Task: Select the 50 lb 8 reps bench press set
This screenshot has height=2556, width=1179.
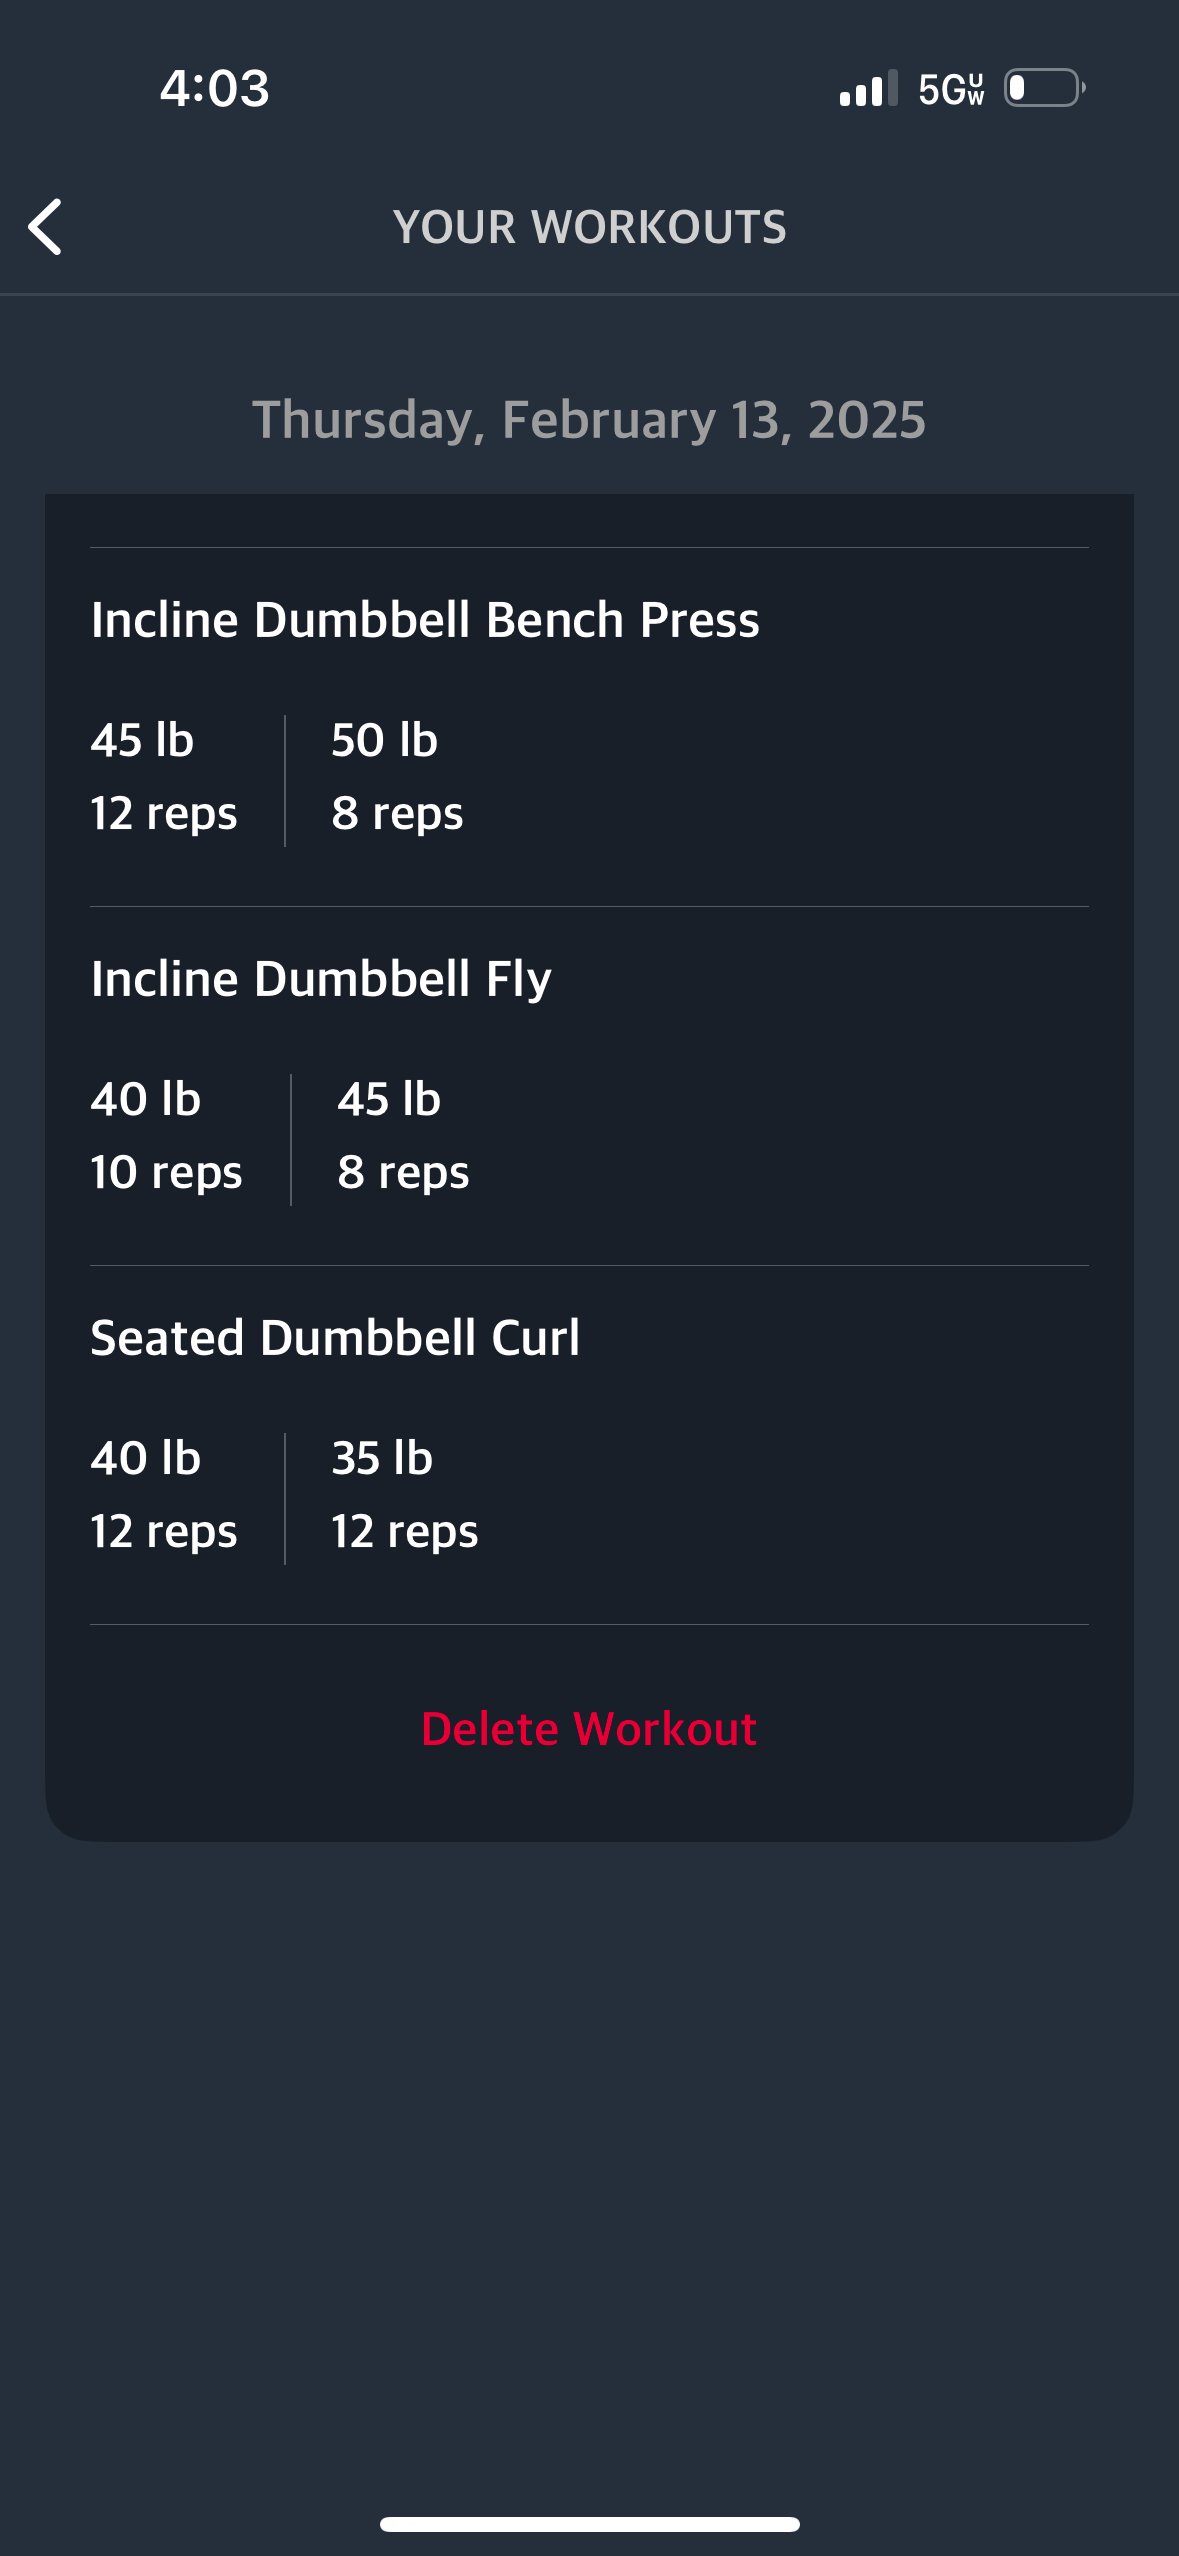Action: coord(397,777)
